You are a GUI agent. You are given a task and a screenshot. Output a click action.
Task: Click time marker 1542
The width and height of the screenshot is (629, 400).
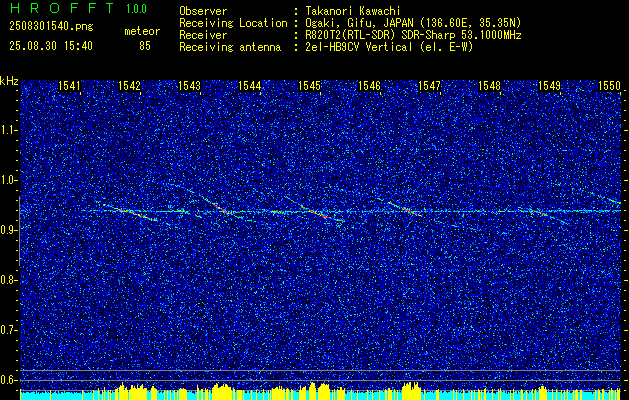130,85
